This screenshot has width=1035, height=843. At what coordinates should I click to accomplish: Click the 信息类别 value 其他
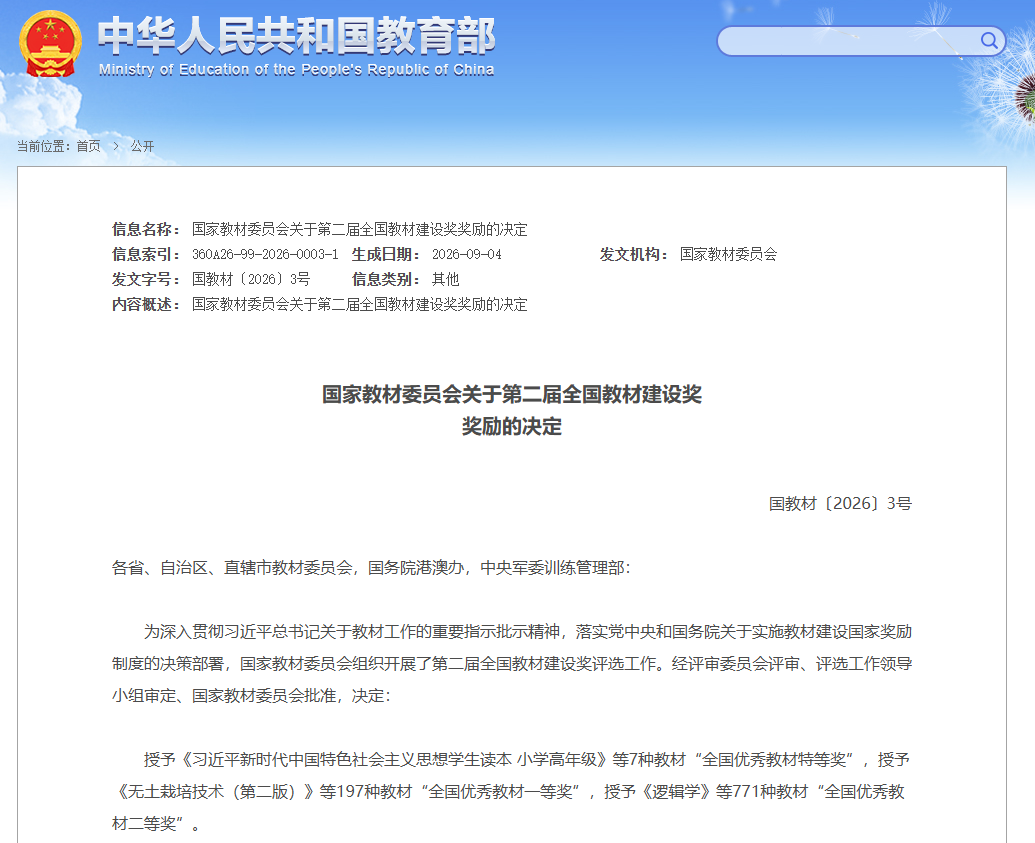click(x=446, y=279)
